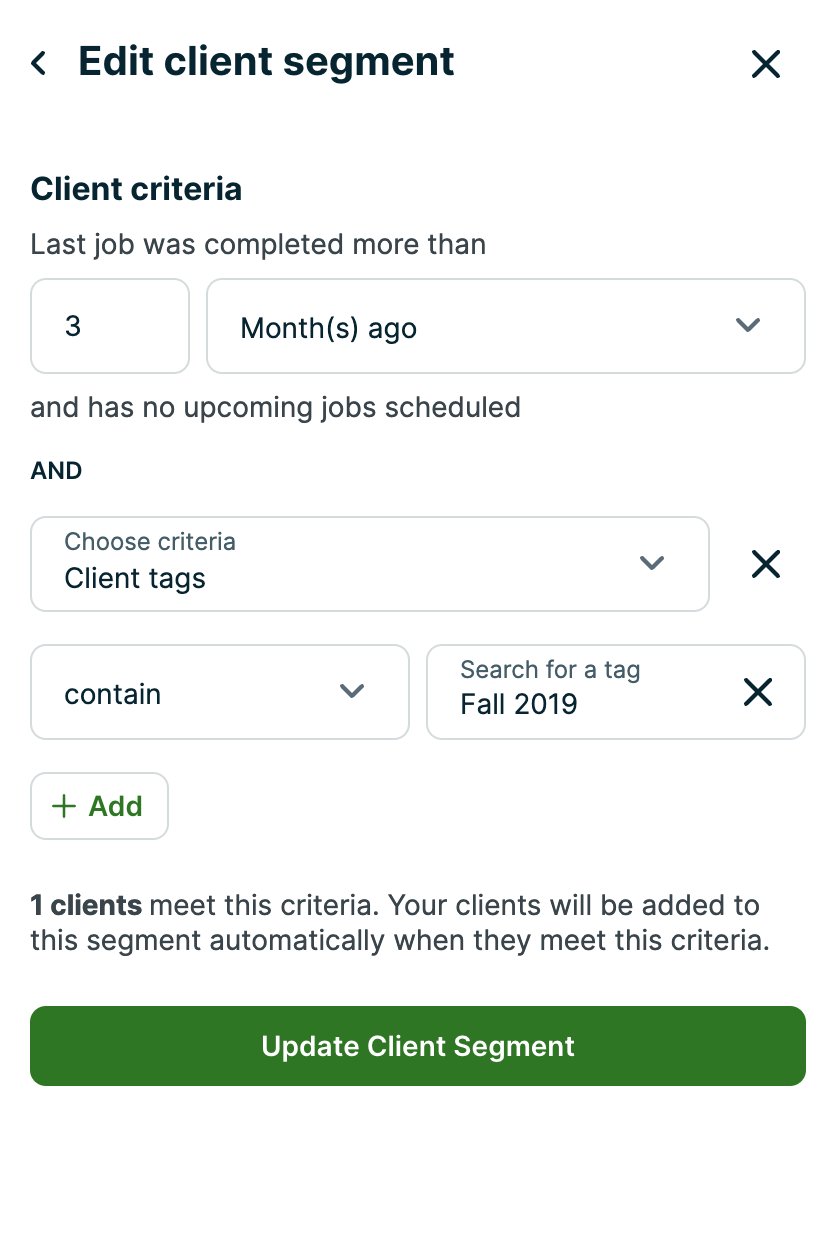The height and width of the screenshot is (1244, 832).
Task: Click the 'Choose criteria' field label
Action: point(150,542)
